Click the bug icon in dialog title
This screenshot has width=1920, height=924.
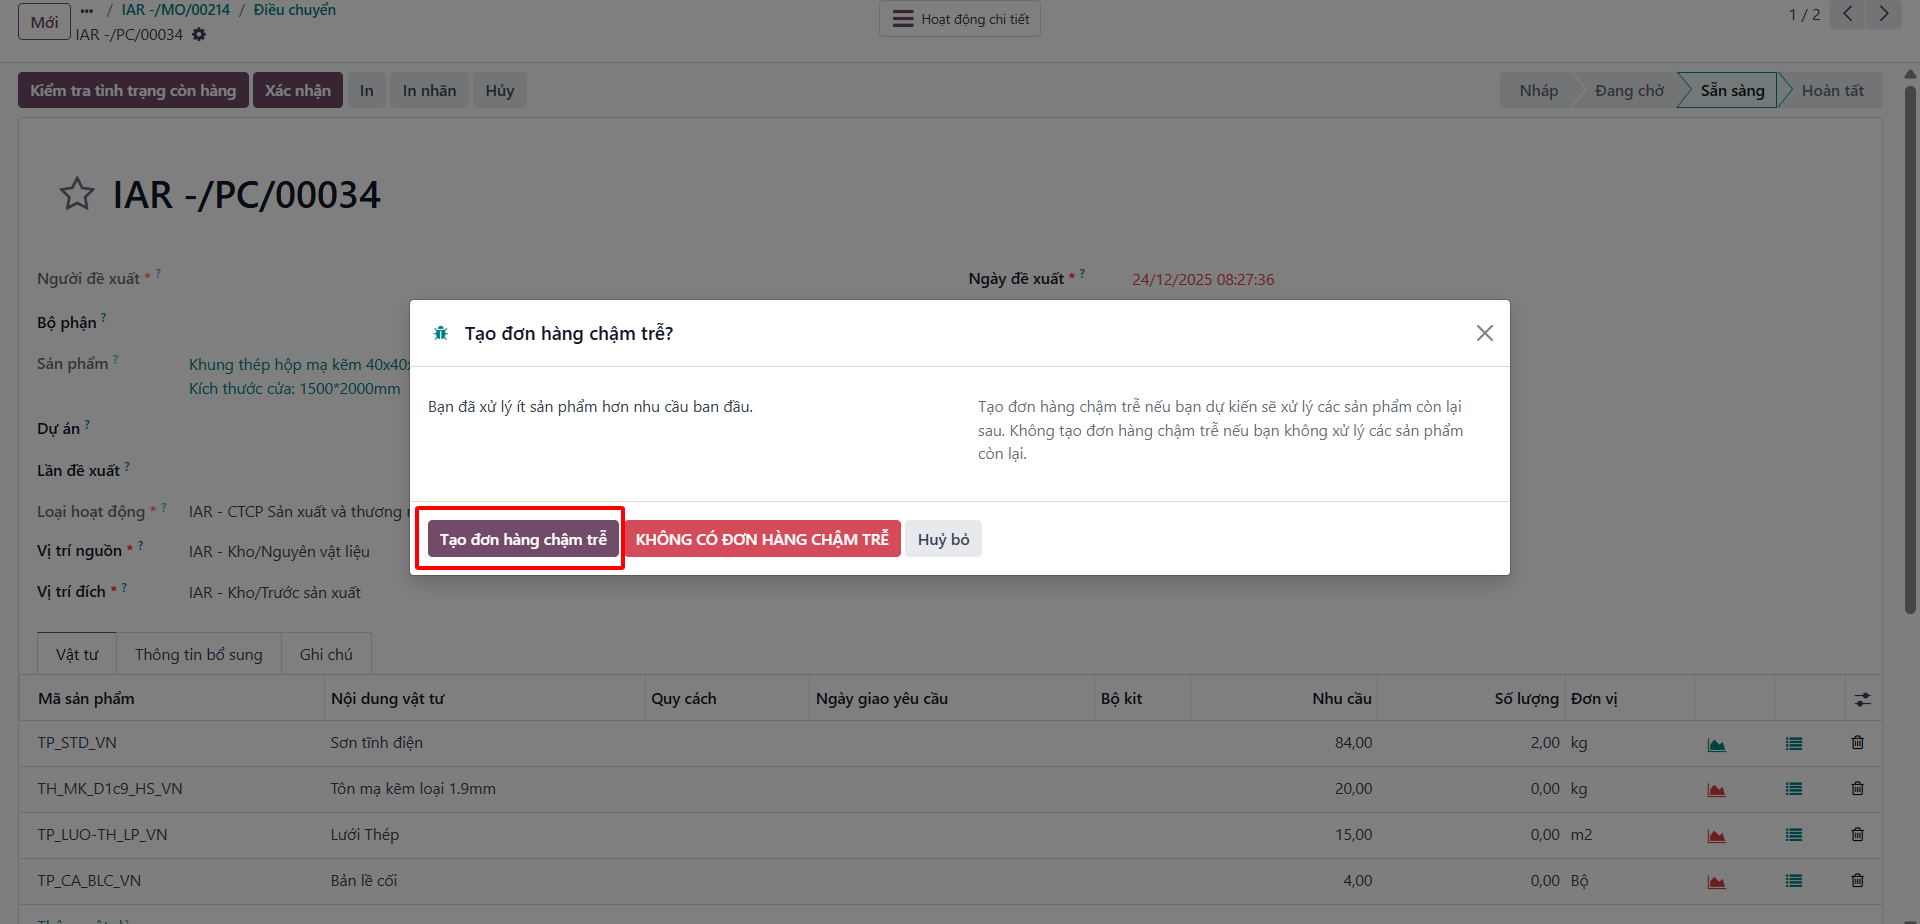click(x=441, y=333)
